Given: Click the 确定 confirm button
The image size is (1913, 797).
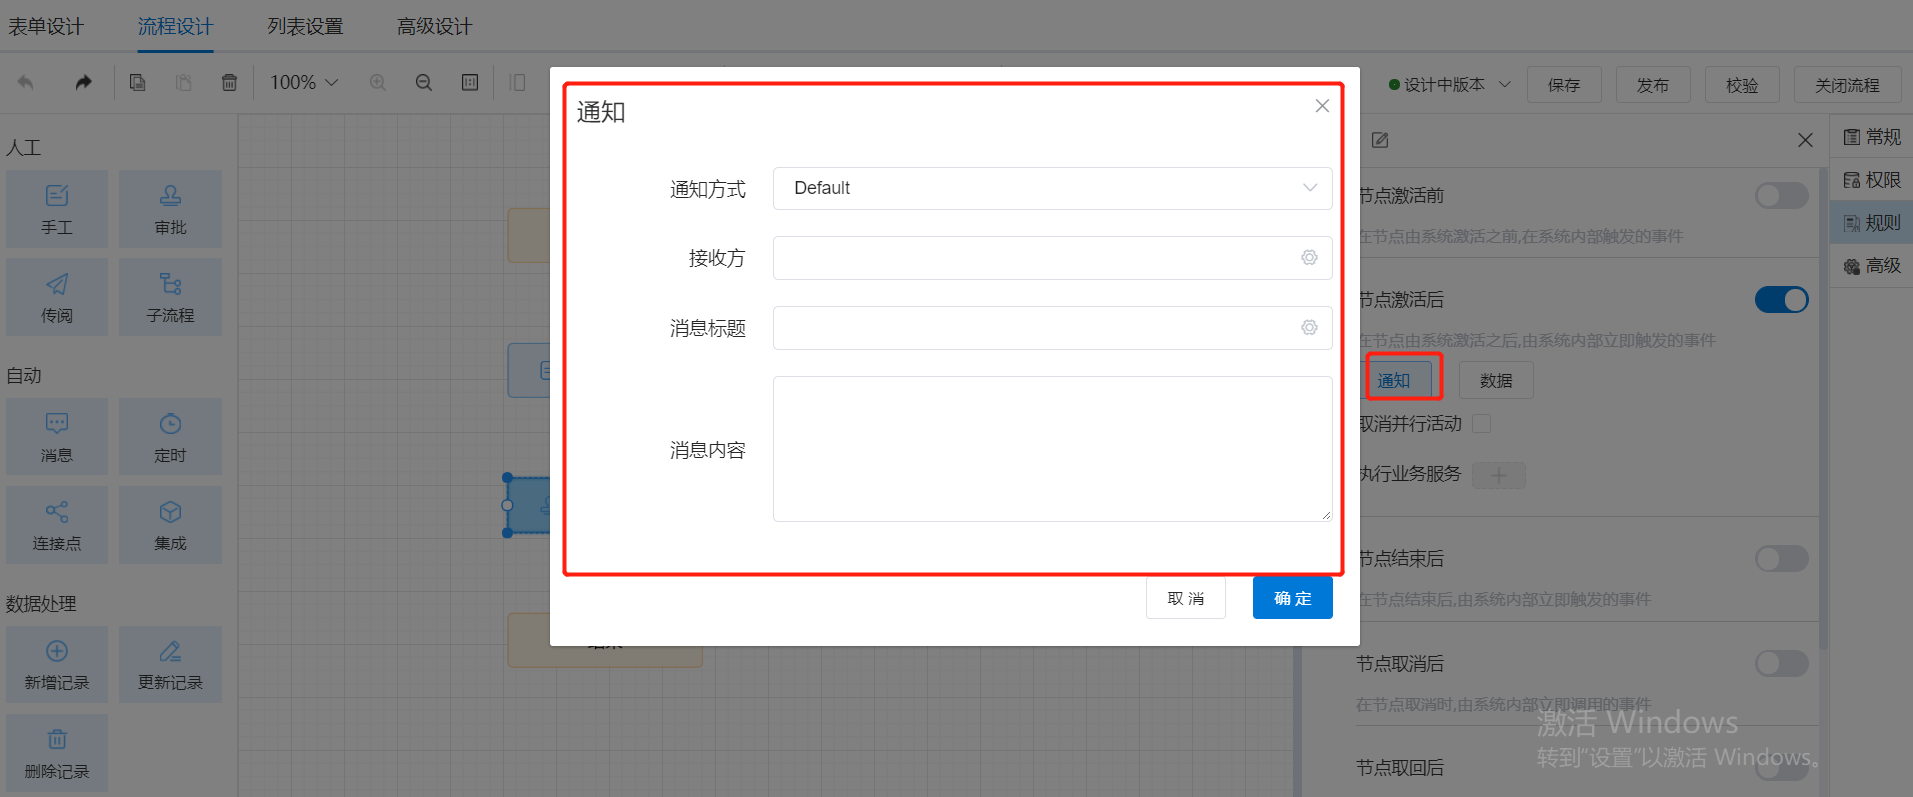Looking at the screenshot, I should point(1292,598).
